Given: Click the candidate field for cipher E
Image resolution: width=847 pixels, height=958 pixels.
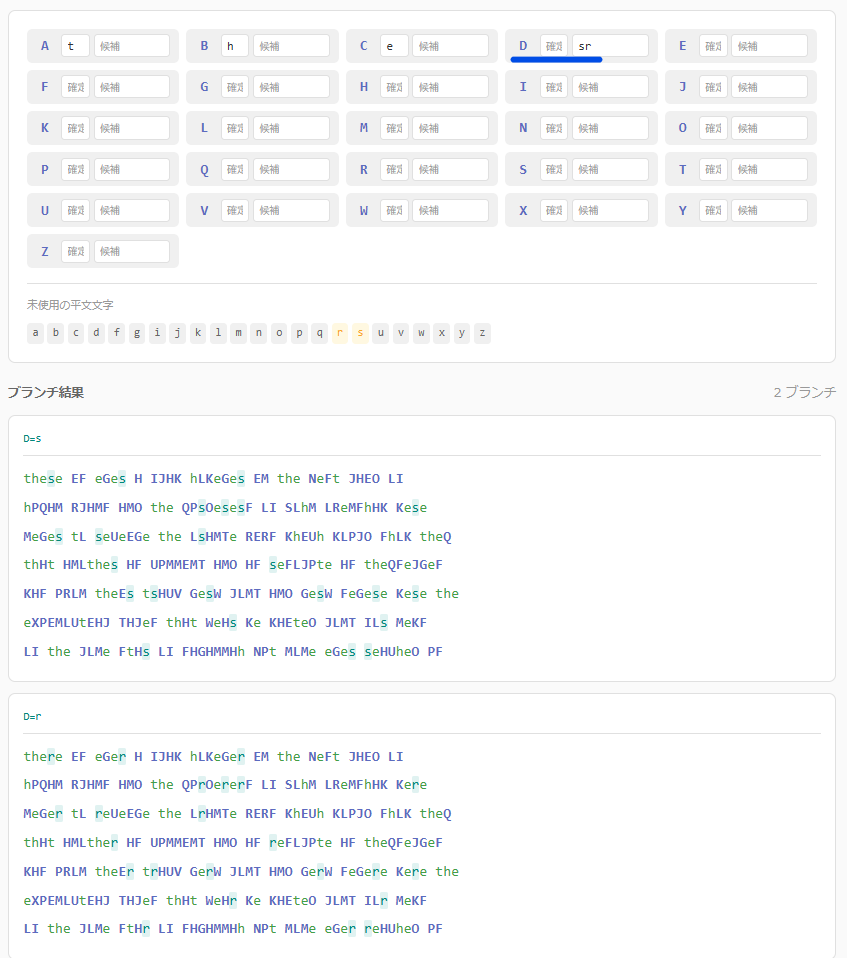Looking at the screenshot, I should point(769,46).
